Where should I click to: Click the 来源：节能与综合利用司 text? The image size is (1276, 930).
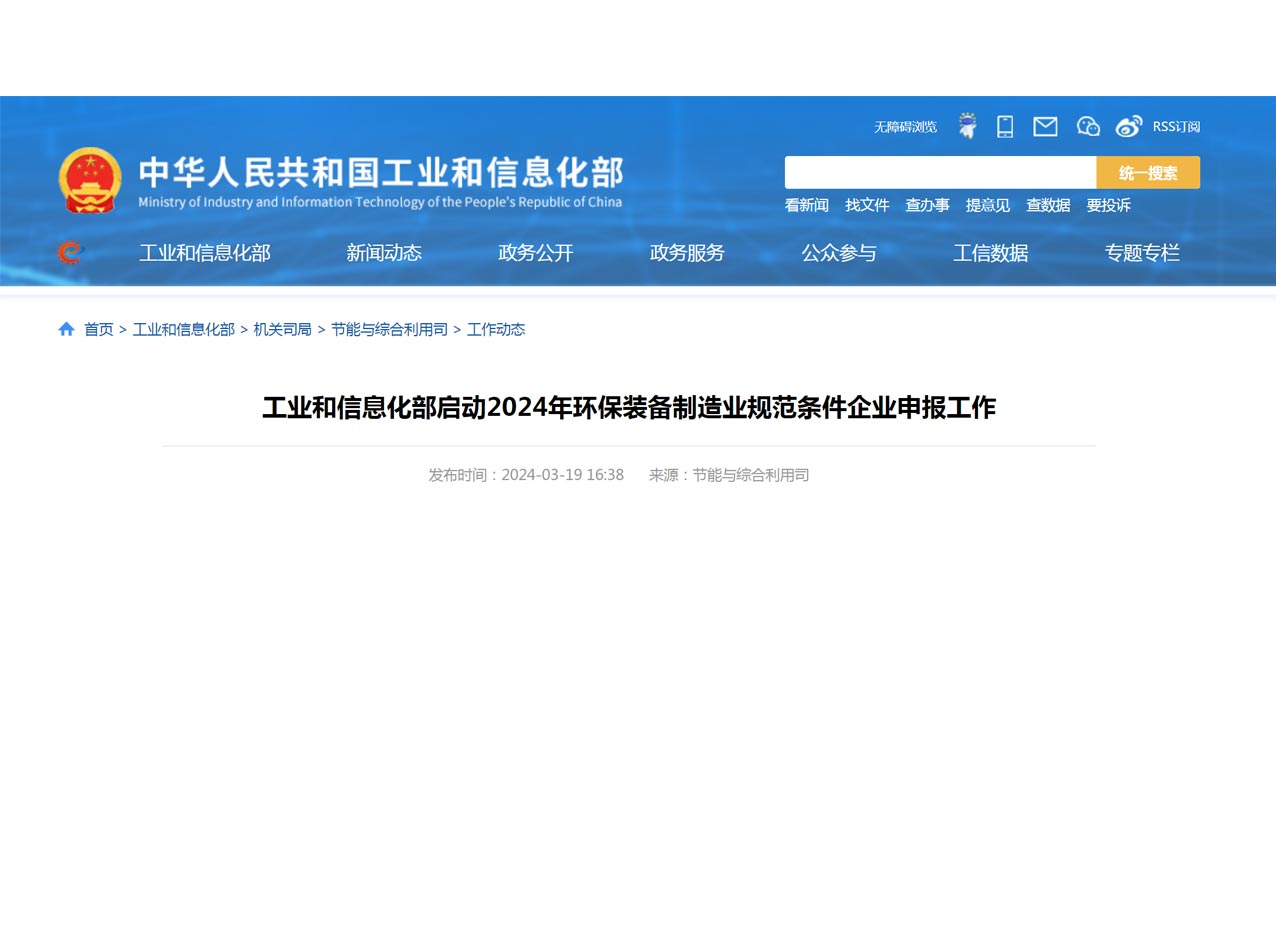[x=729, y=475]
